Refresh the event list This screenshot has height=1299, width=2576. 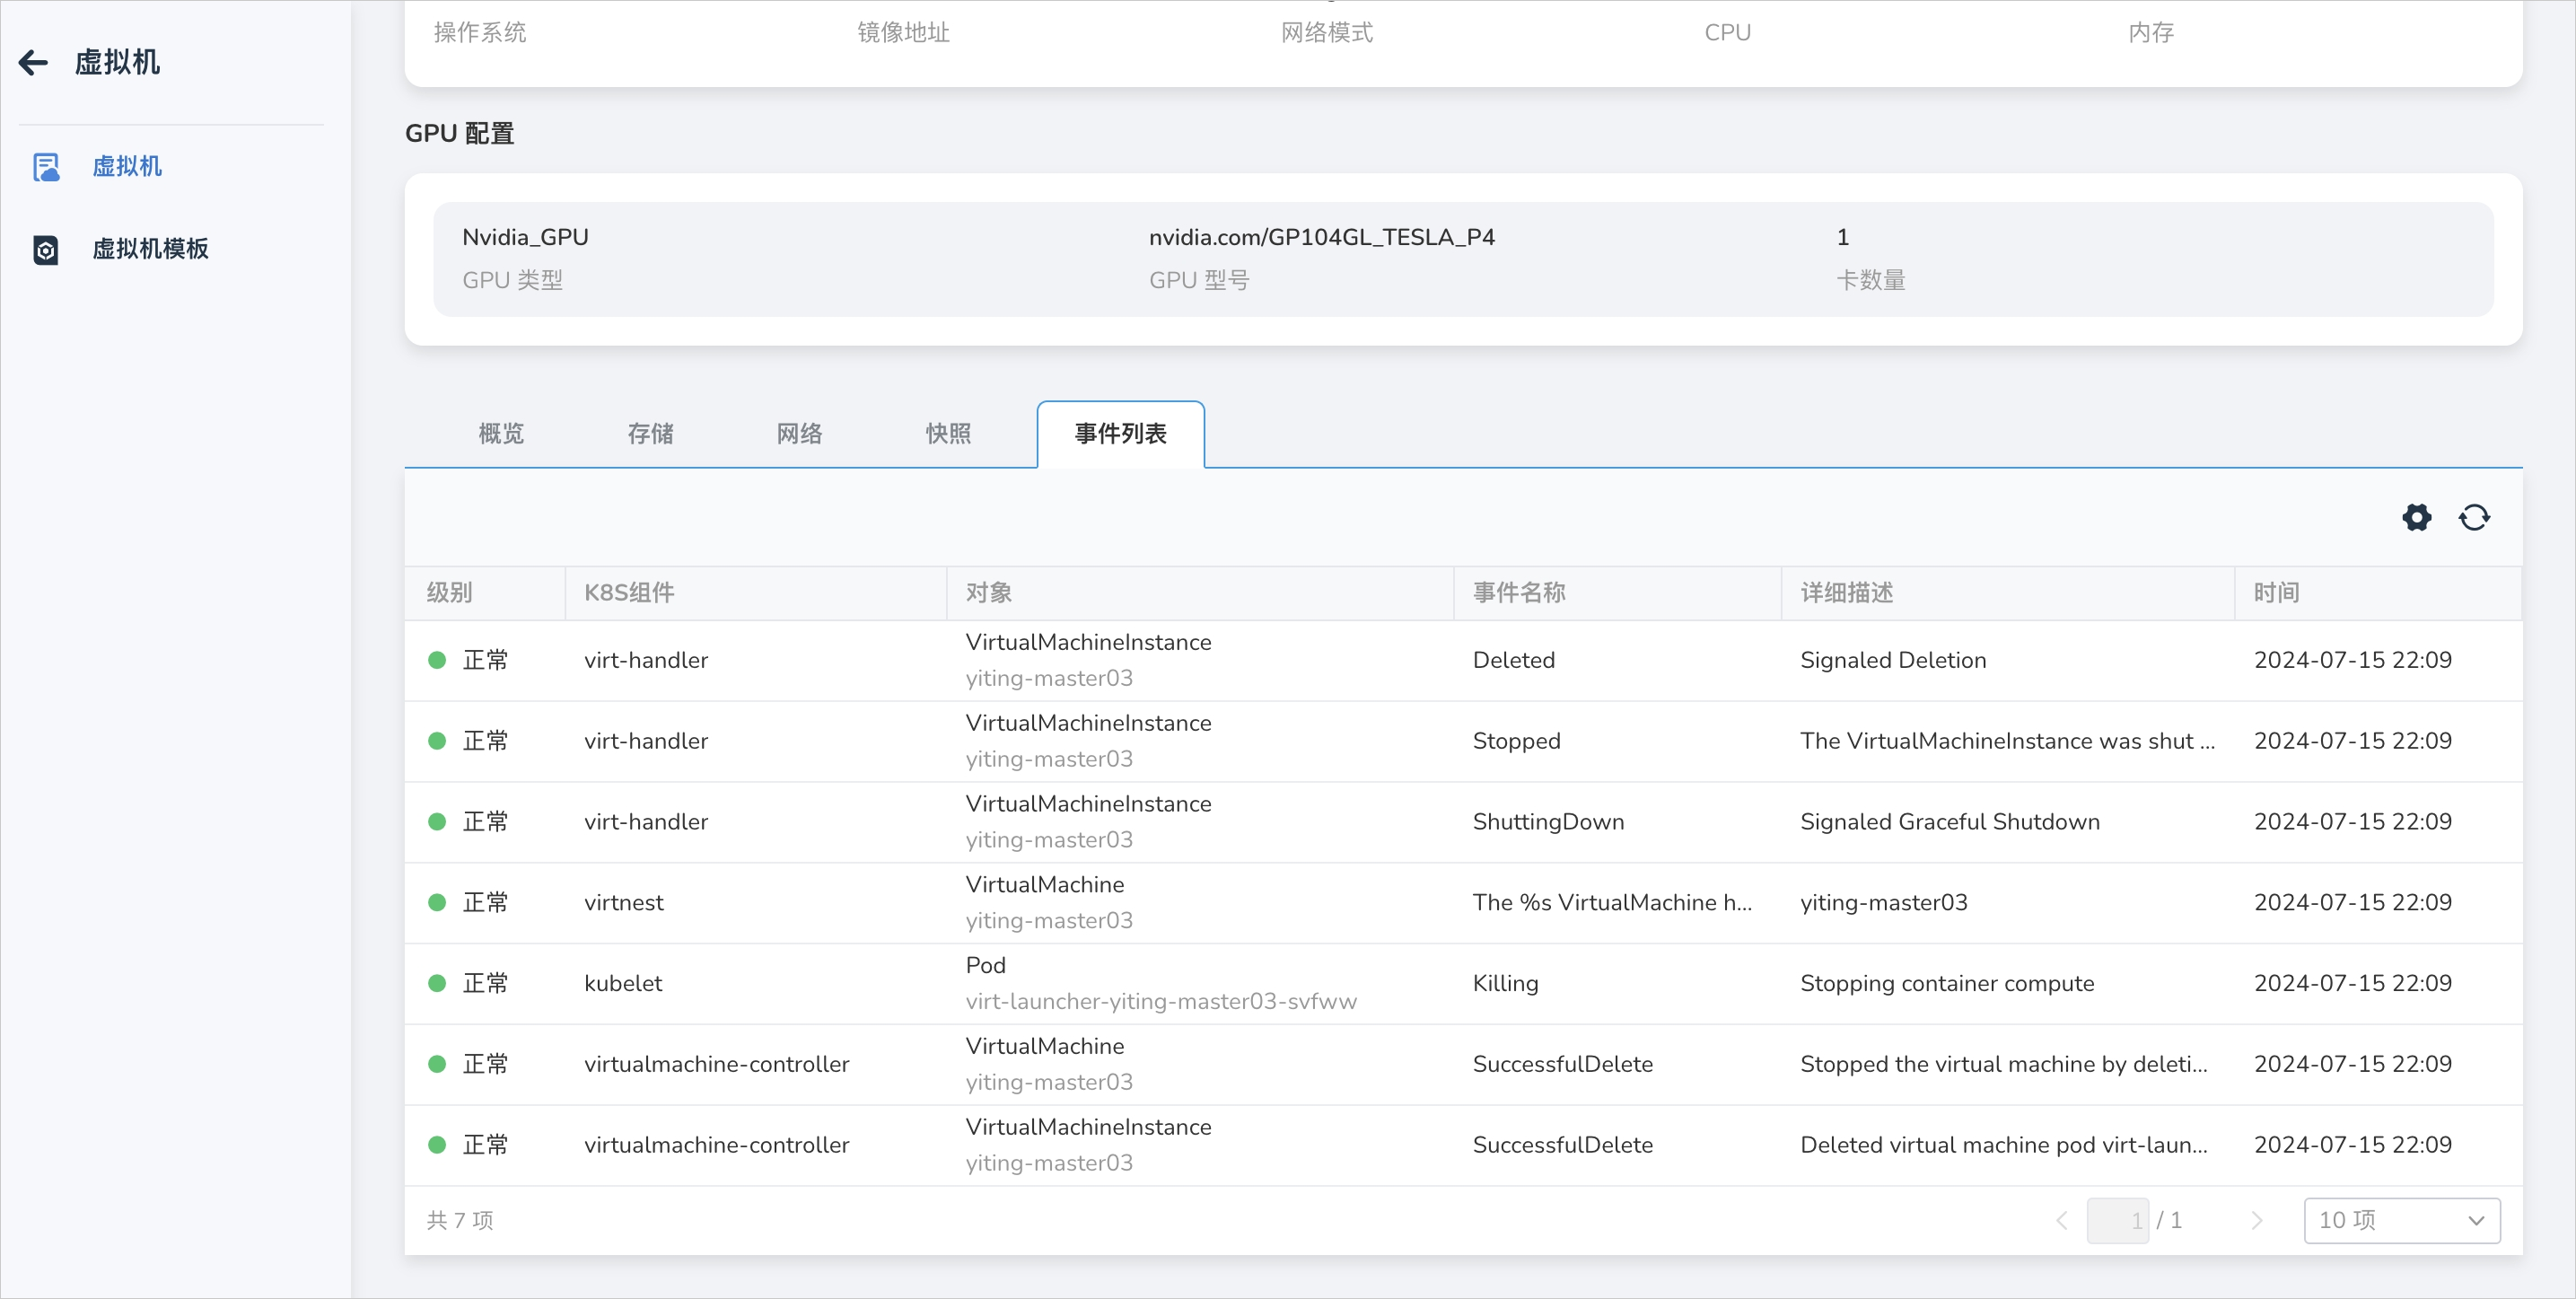coord(2474,517)
